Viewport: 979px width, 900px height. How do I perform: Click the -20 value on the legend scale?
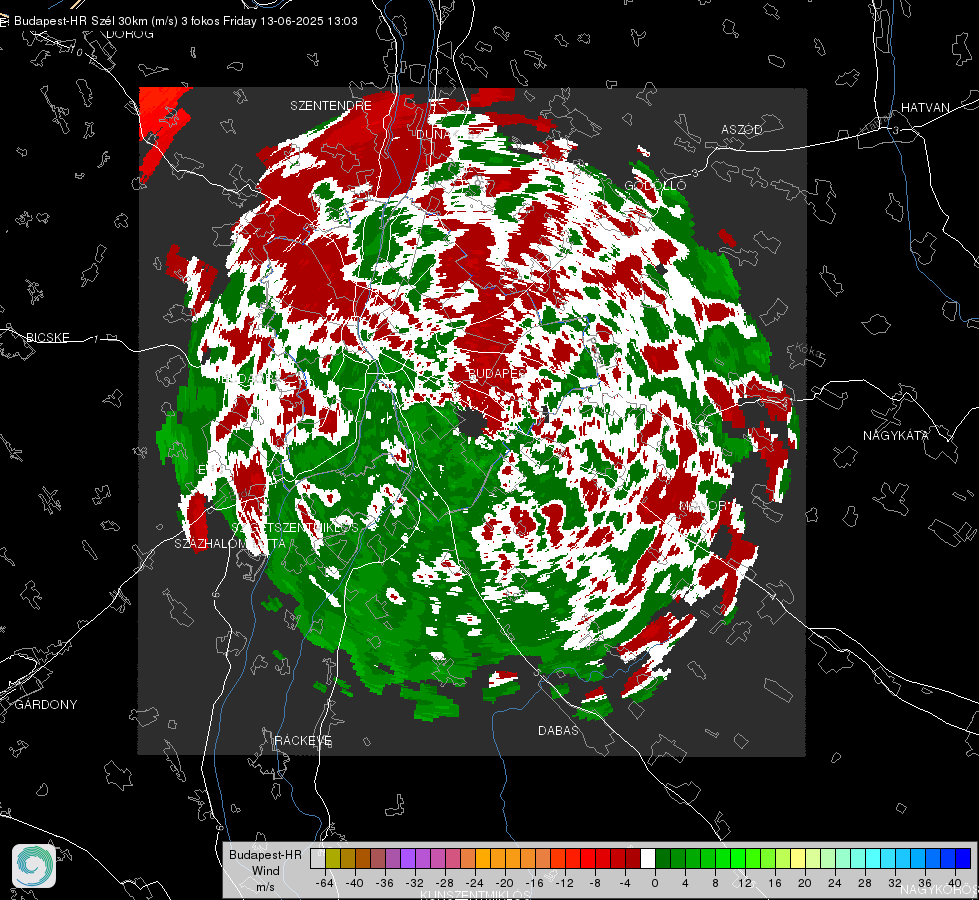(x=504, y=883)
